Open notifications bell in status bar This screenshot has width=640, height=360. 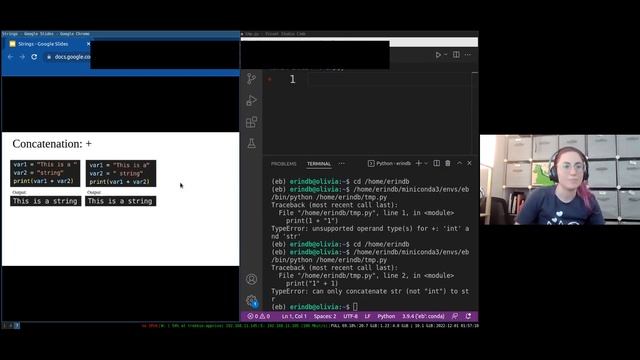click(468, 316)
